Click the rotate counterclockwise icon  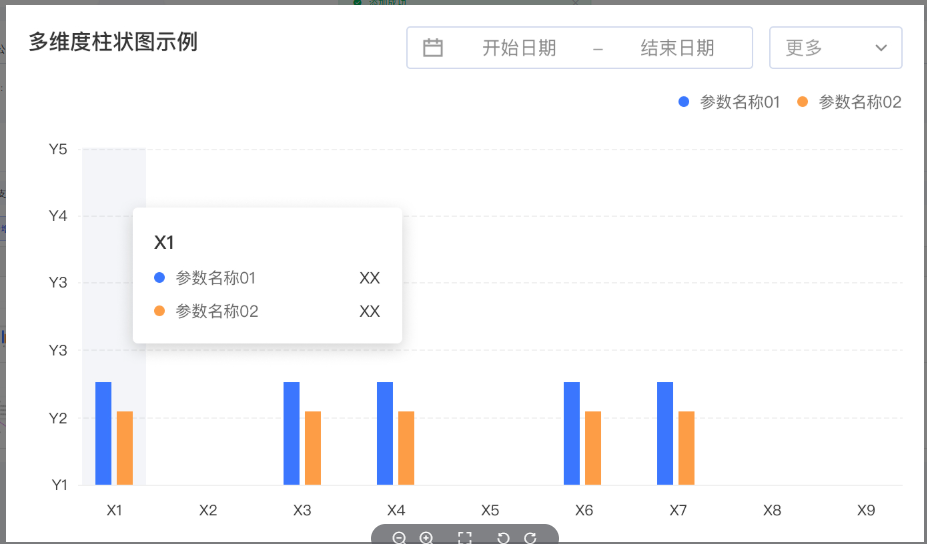(x=503, y=538)
